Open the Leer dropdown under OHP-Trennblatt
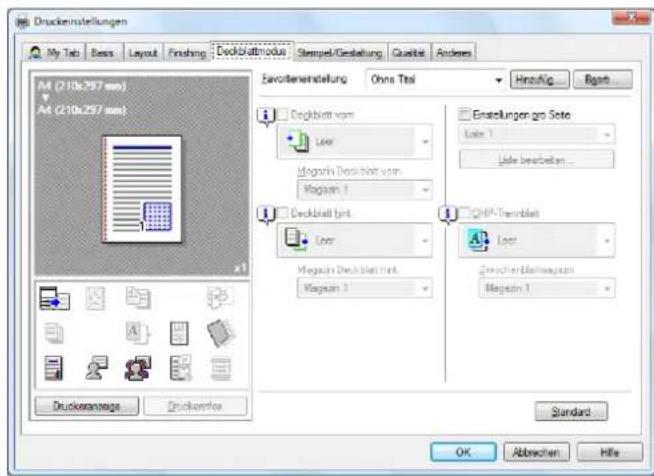Viewport: 654px width, 476px height. point(536,240)
